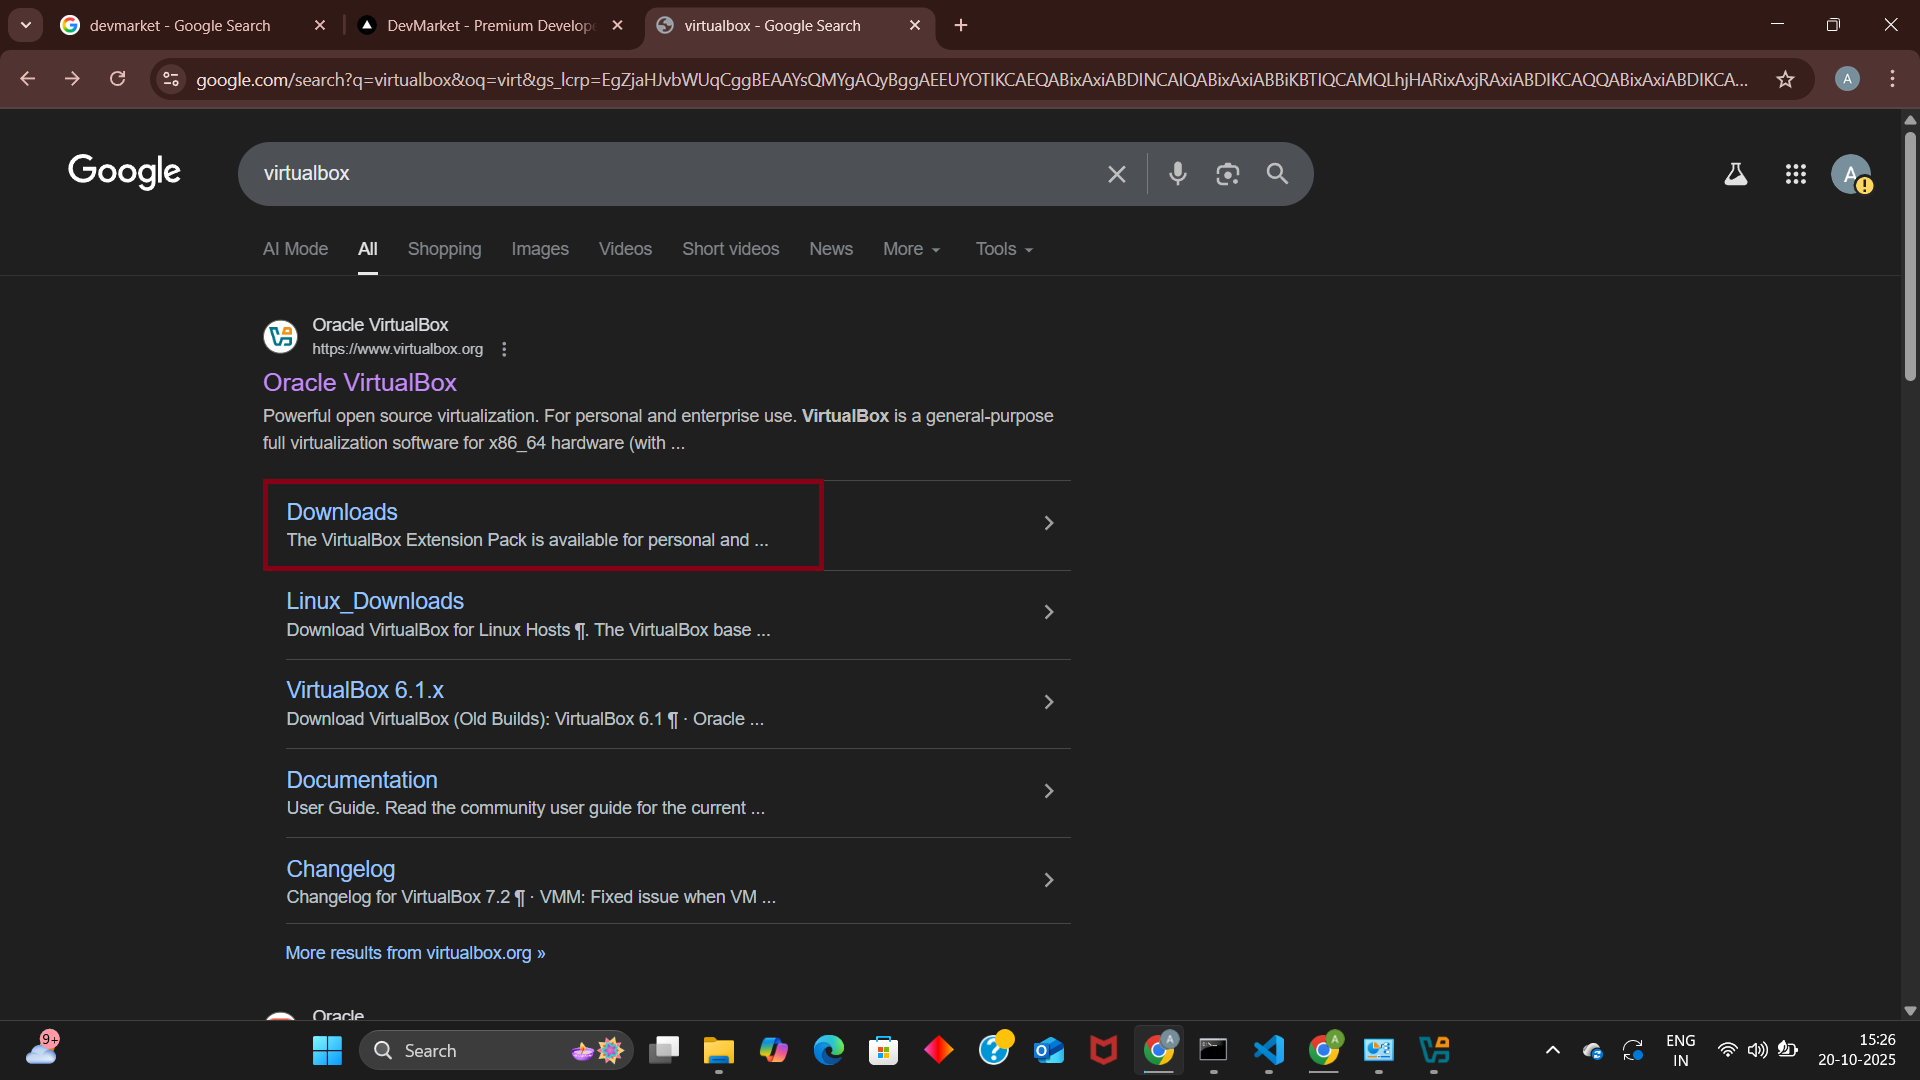Screen dimensions: 1920x1080
Task: Open the tab search dropdown arrow
Action: pos(25,25)
